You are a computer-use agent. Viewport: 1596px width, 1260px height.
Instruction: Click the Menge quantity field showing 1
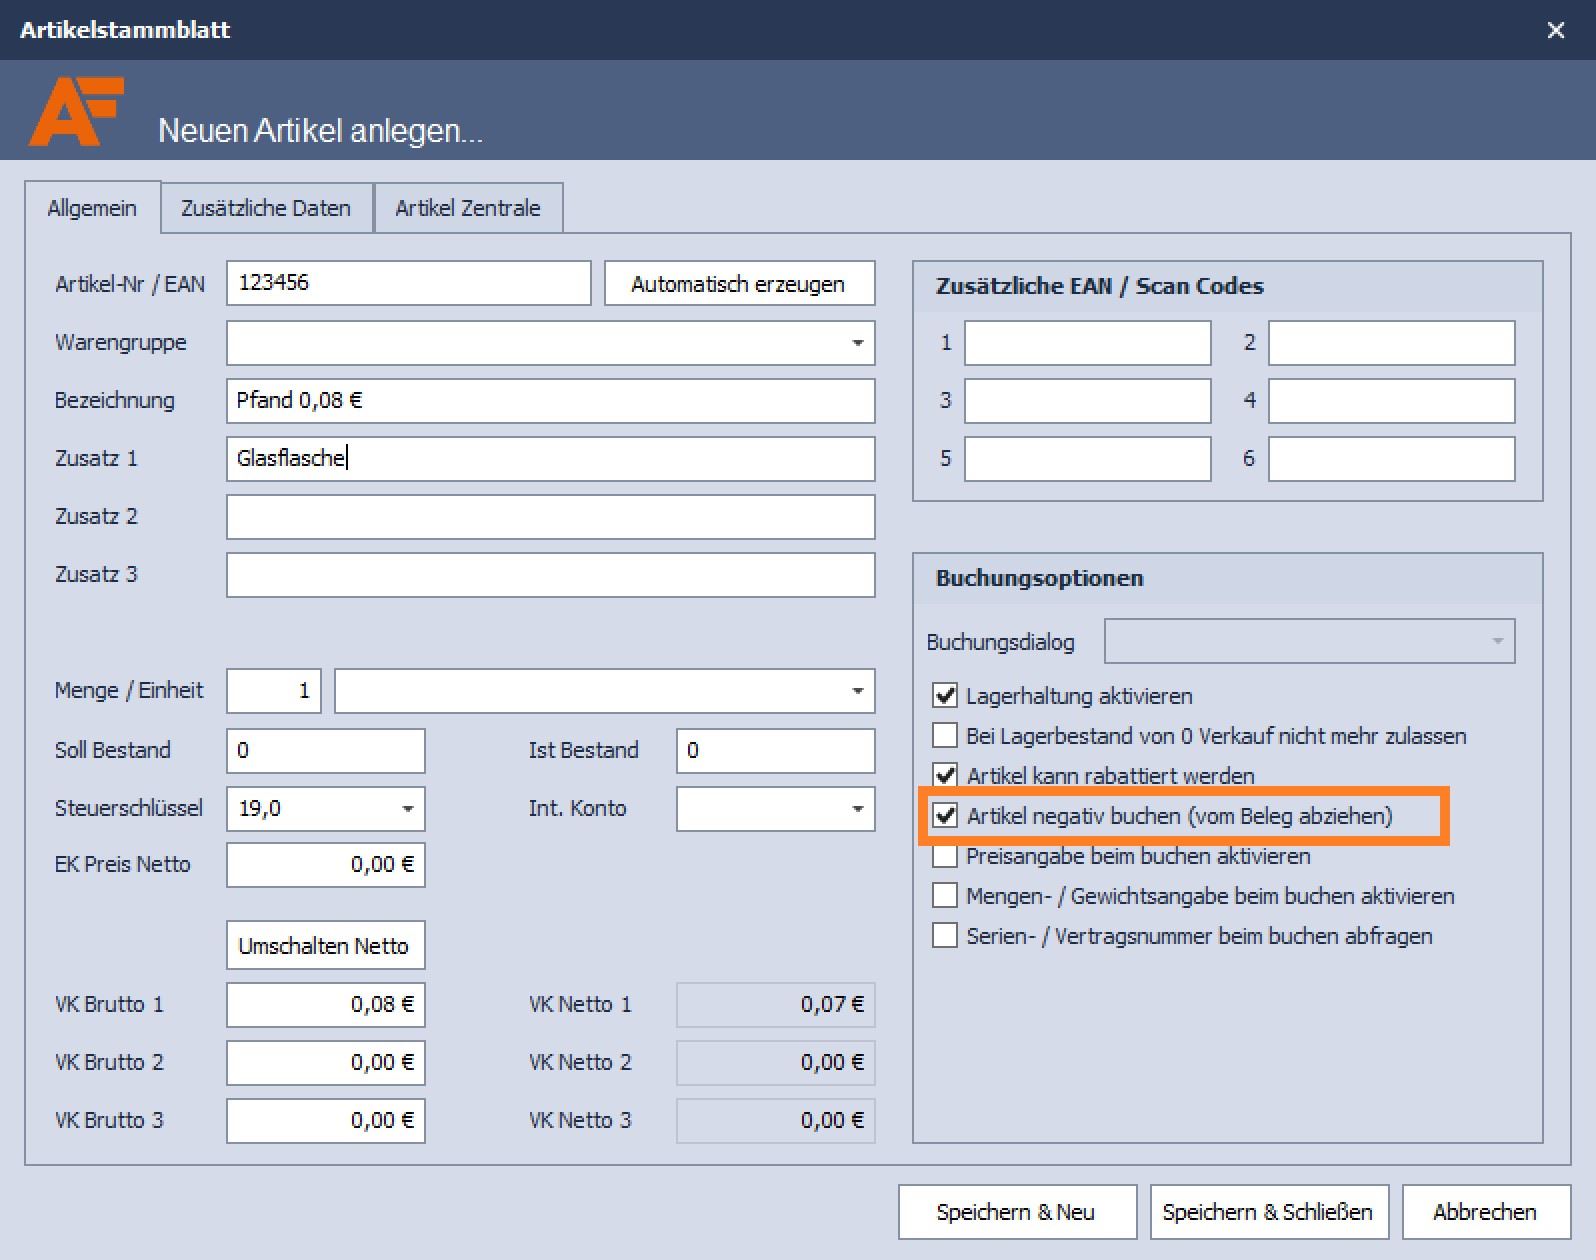(x=274, y=691)
